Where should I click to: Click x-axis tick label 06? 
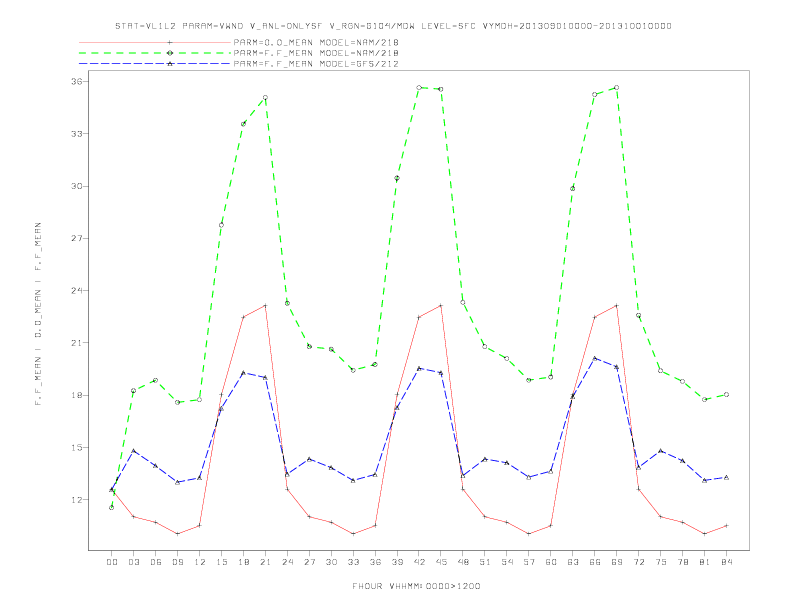(x=156, y=562)
